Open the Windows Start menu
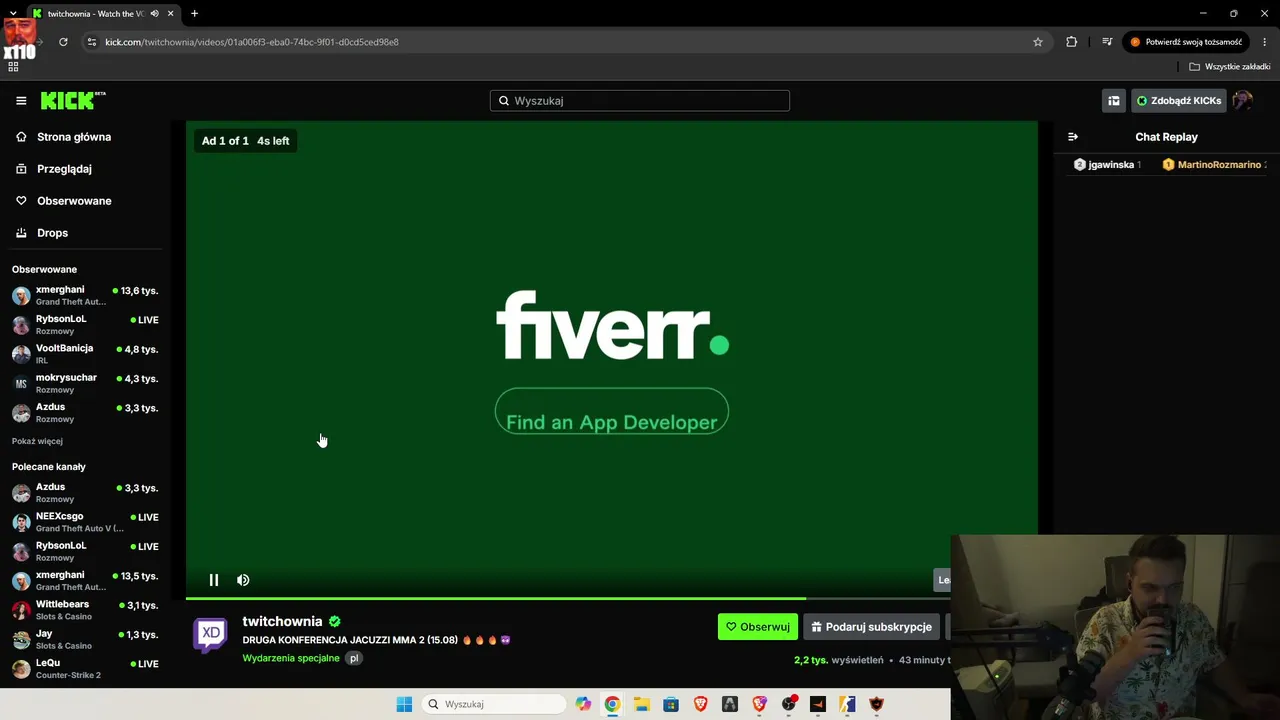The width and height of the screenshot is (1280, 720). (404, 704)
